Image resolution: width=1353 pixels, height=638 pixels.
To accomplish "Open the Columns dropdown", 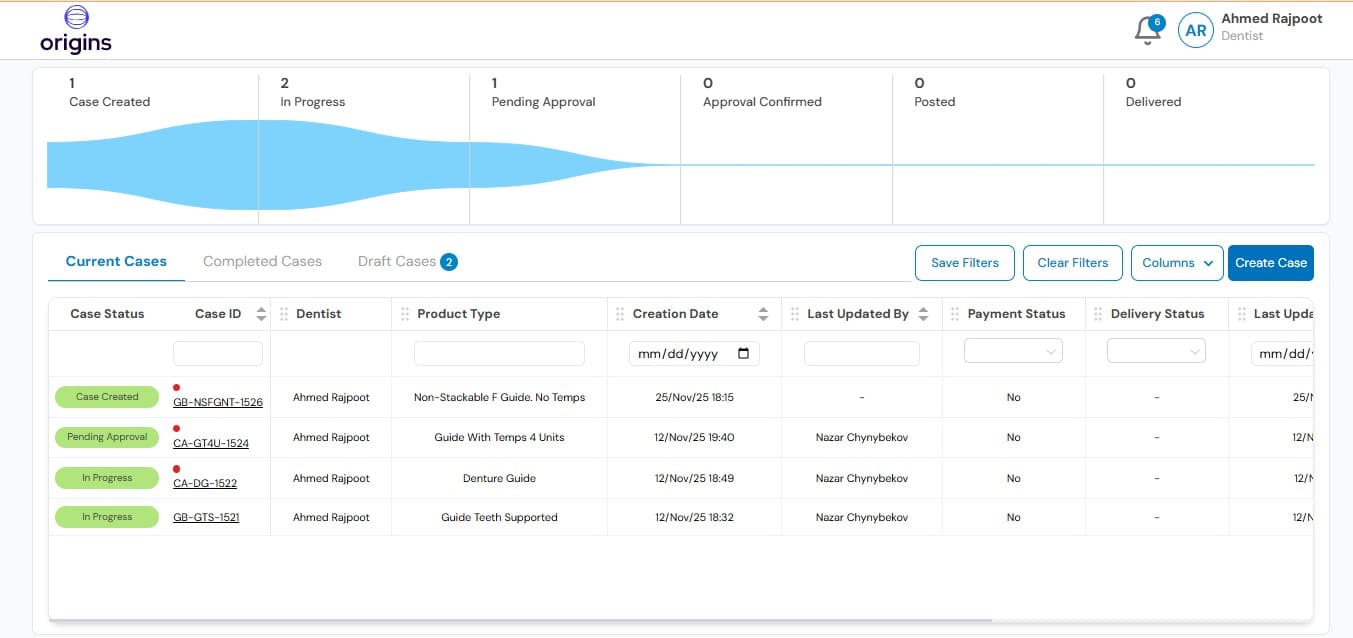I will (x=1177, y=263).
